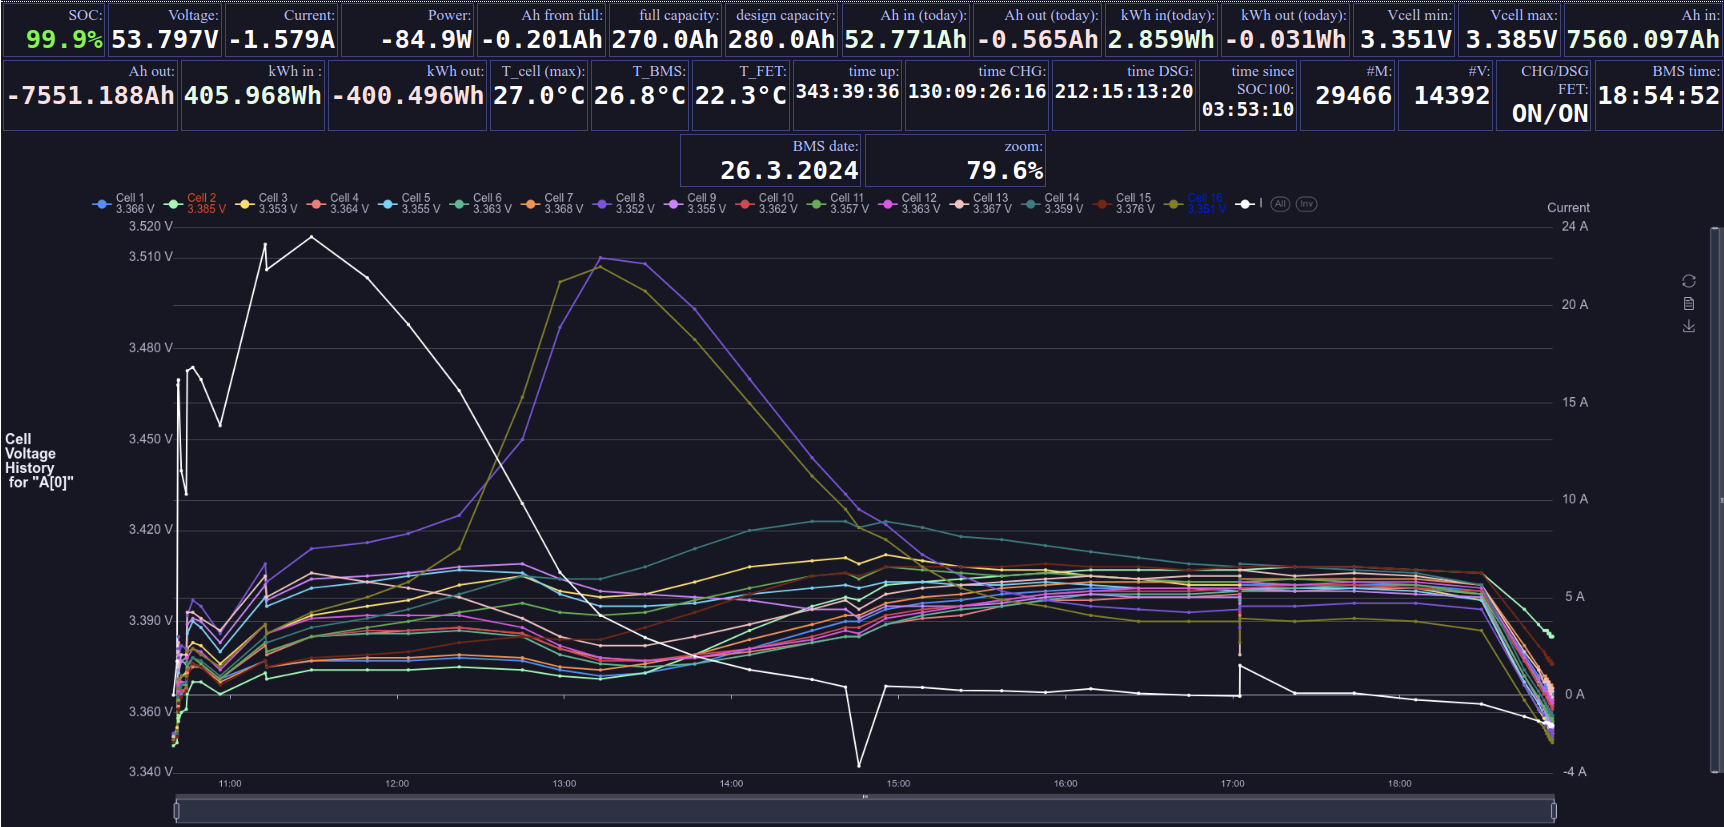Click the CHG/DSG FET status ON/ON
Screen dimensions: 1724x827
pos(1550,113)
